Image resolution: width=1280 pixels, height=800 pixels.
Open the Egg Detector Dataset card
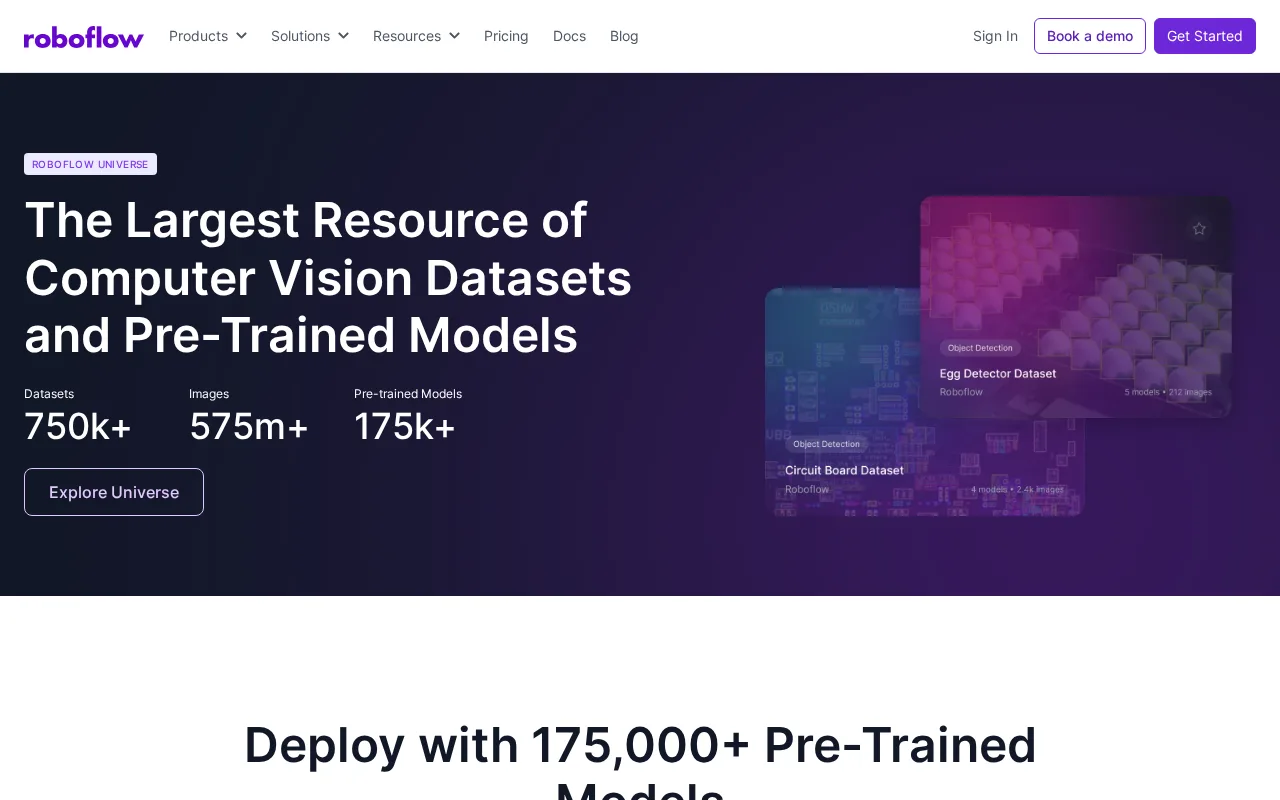point(1076,306)
